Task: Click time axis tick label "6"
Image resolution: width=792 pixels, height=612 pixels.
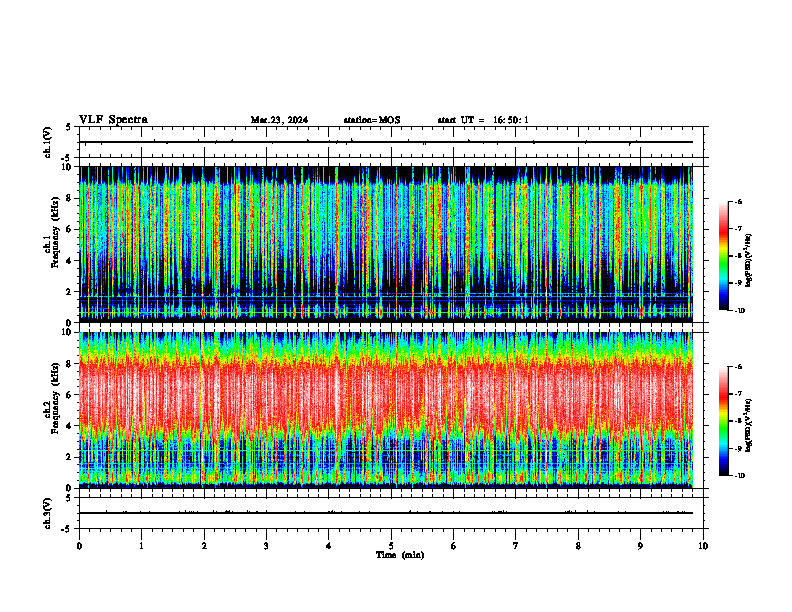Action: [x=454, y=546]
